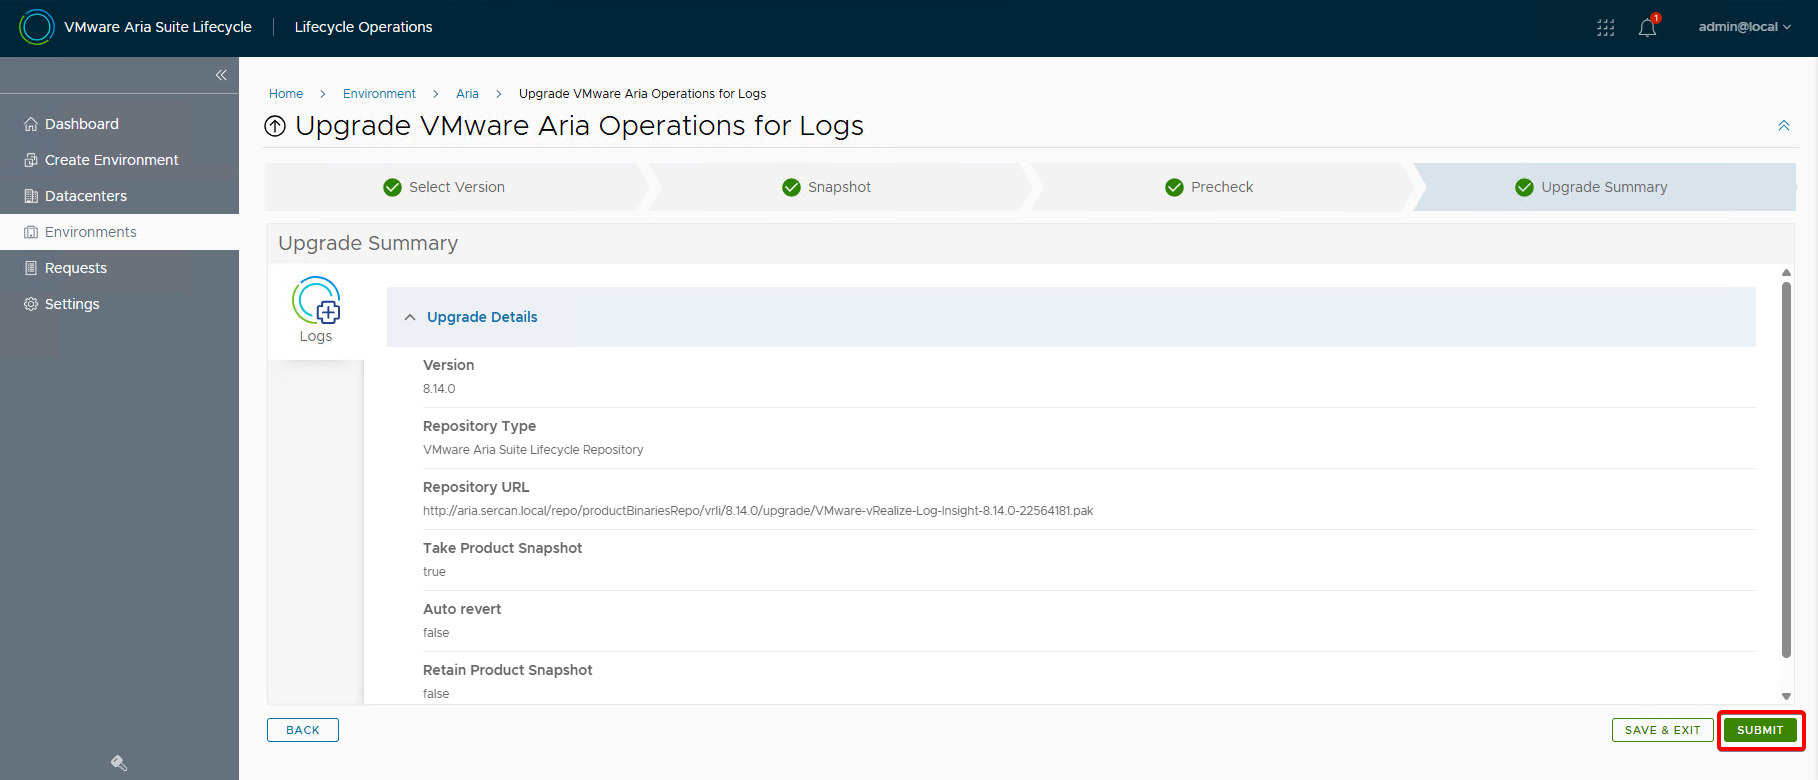
Task: Click the Dashboard home icon
Action: click(x=31, y=124)
